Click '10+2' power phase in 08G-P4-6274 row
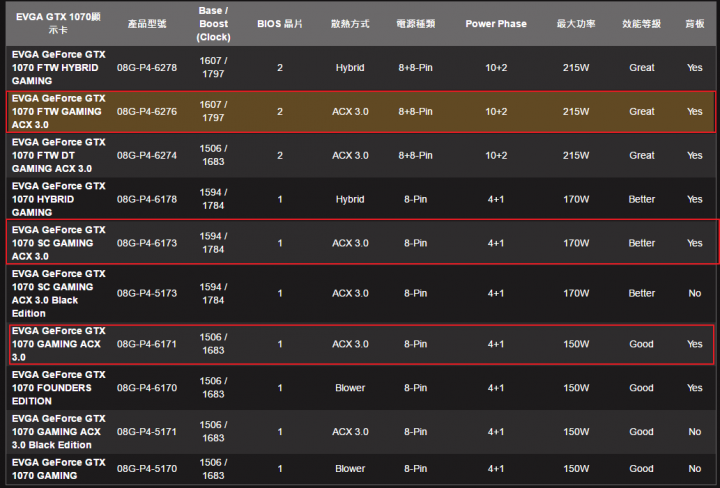 [x=496, y=155]
